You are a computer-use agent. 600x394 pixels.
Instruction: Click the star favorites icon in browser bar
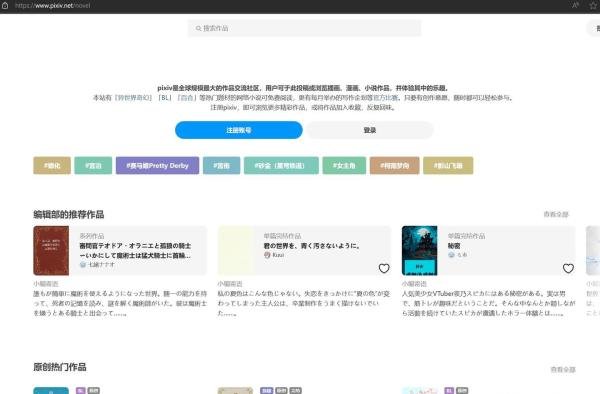(x=593, y=5)
